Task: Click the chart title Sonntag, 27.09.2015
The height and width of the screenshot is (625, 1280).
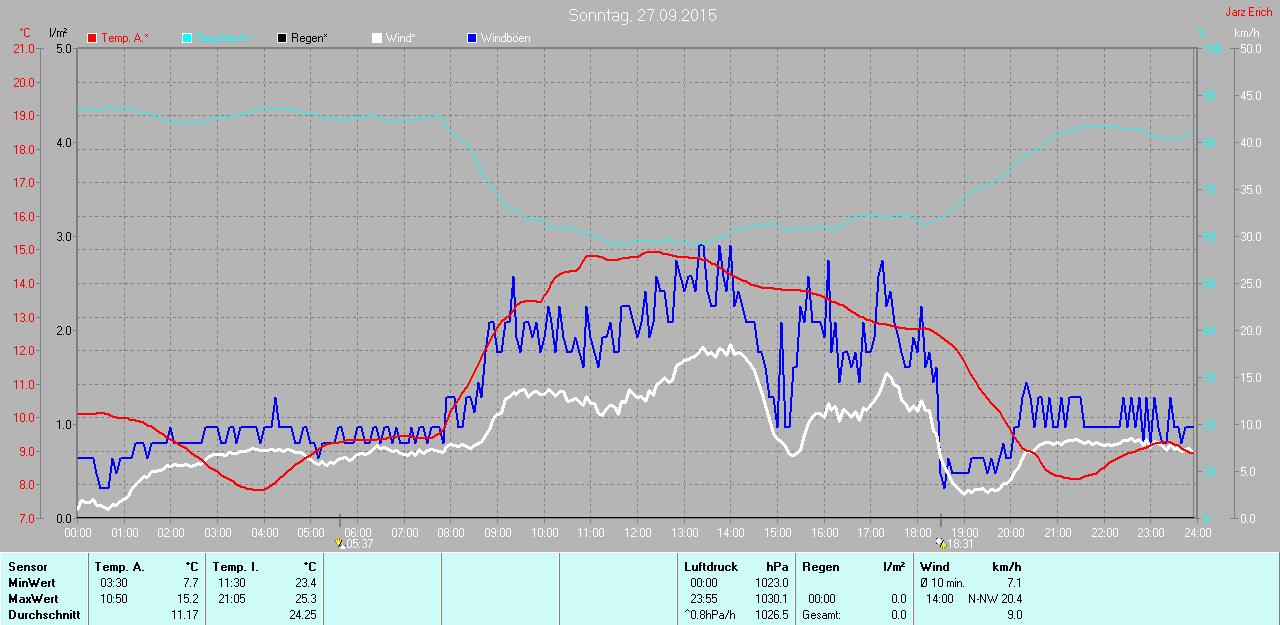Action: [642, 15]
